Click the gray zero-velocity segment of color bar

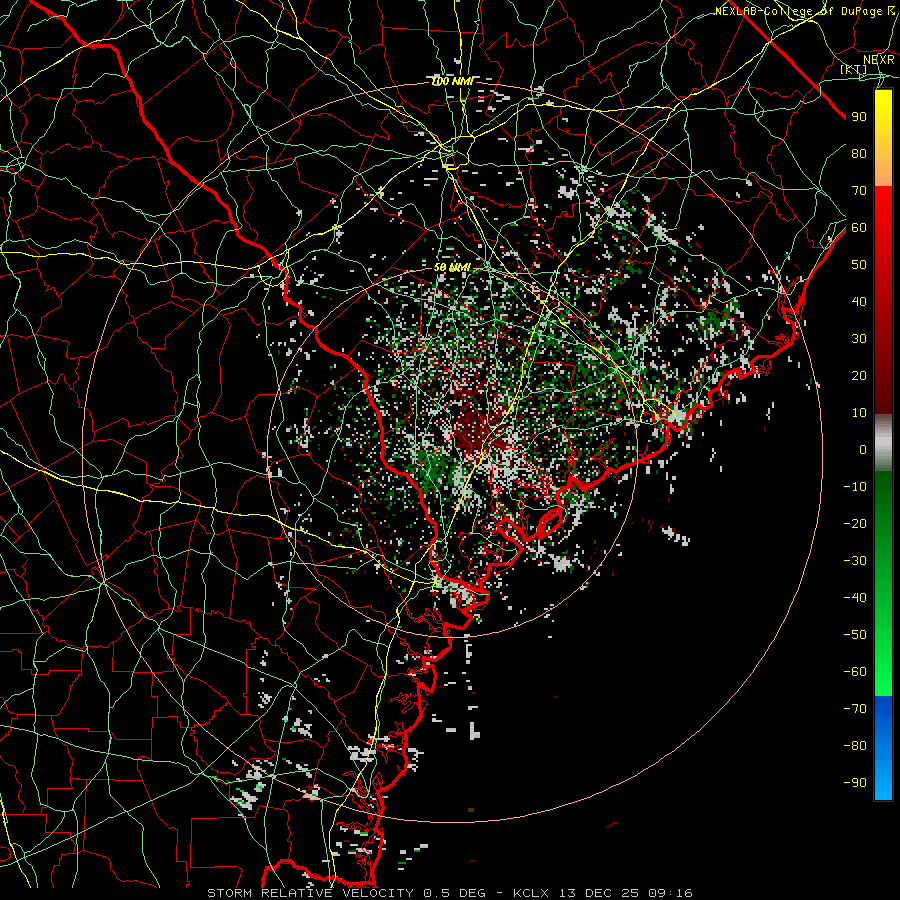[x=883, y=443]
